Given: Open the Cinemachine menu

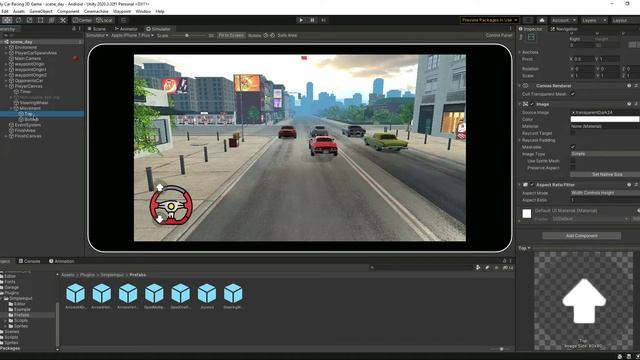Looking at the screenshot, I should pos(96,11).
